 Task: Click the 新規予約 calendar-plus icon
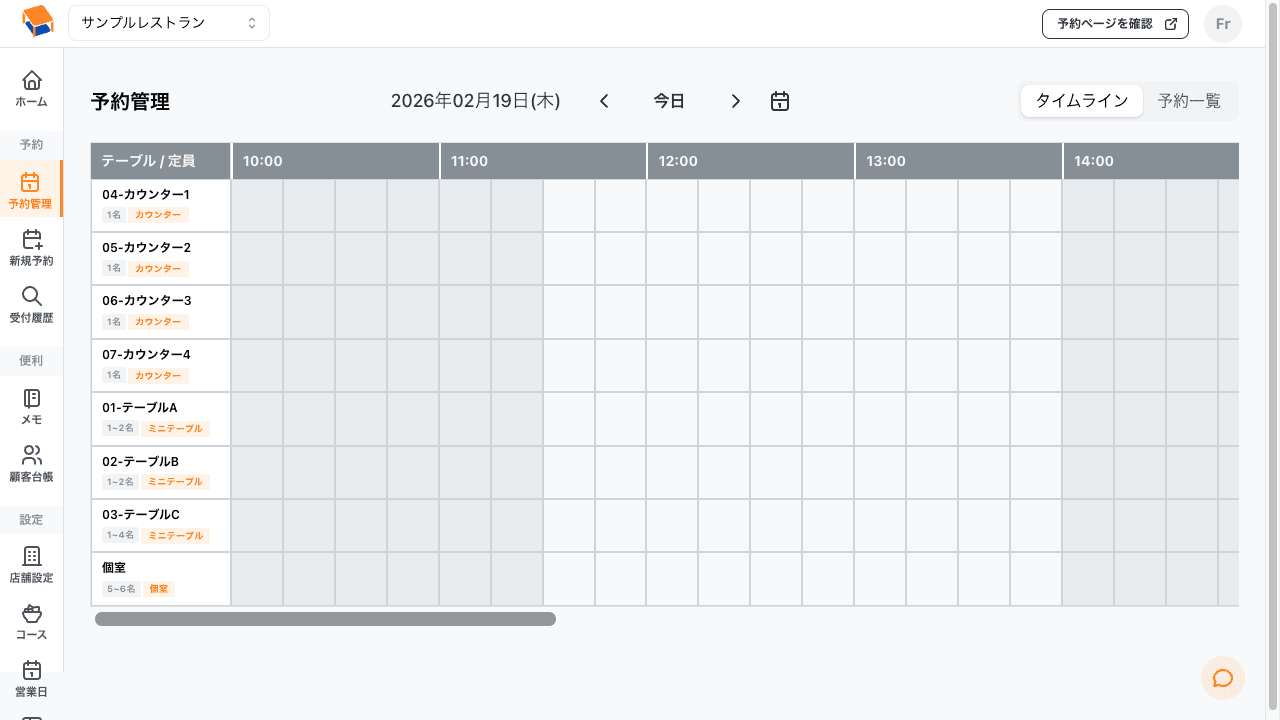click(32, 240)
